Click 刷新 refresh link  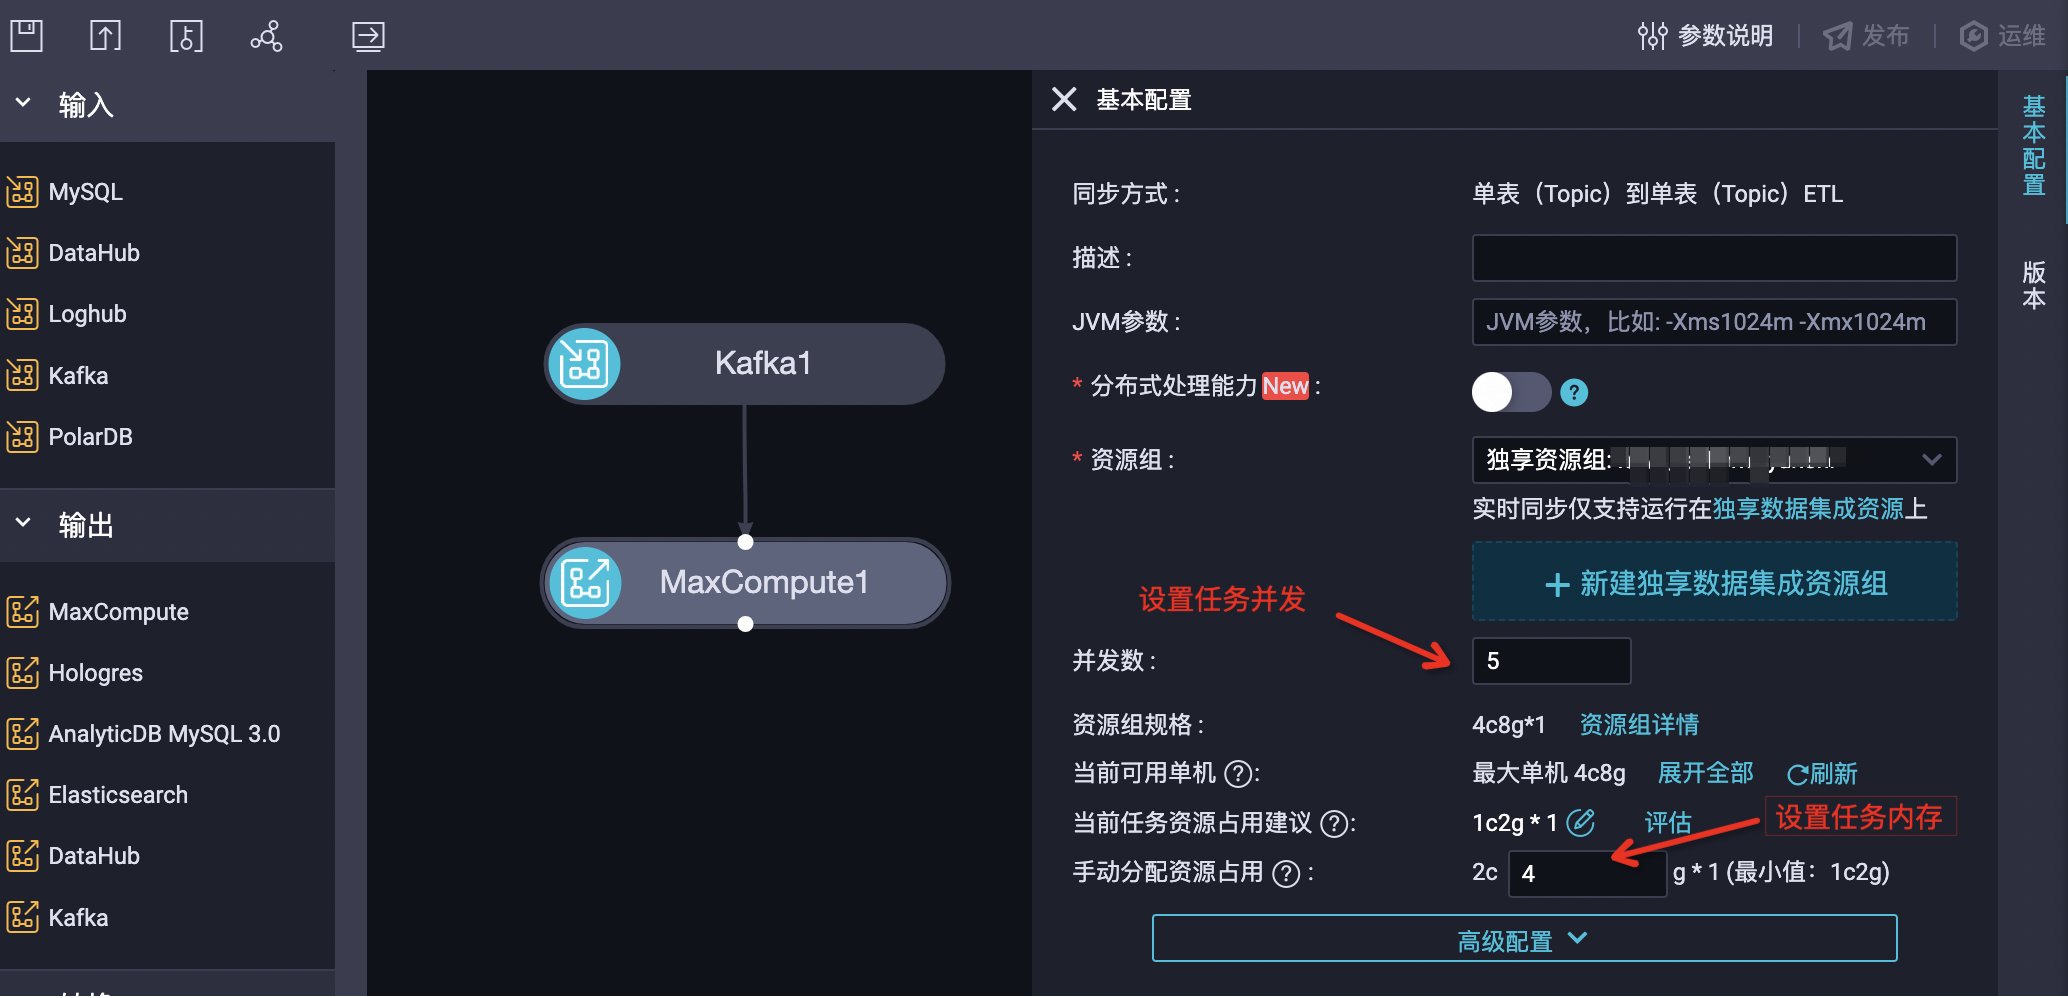[x=1822, y=773]
